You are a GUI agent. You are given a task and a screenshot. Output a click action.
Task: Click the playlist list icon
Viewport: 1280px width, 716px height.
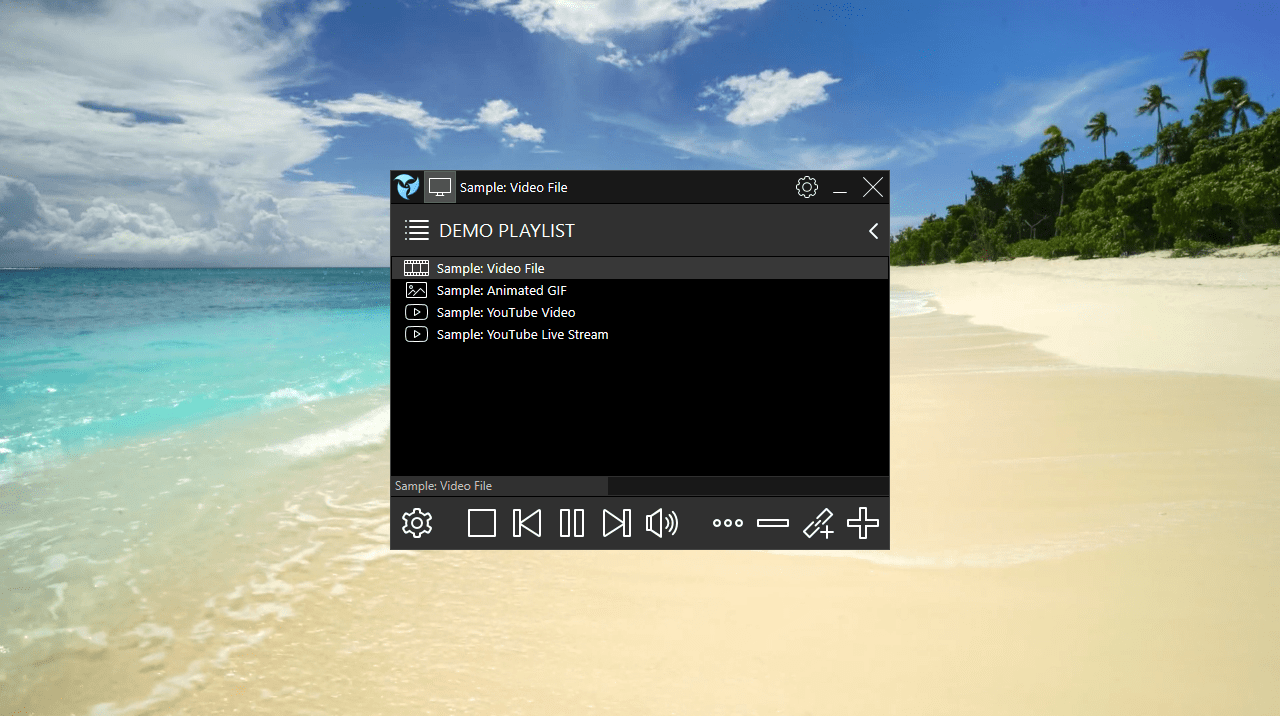(417, 230)
